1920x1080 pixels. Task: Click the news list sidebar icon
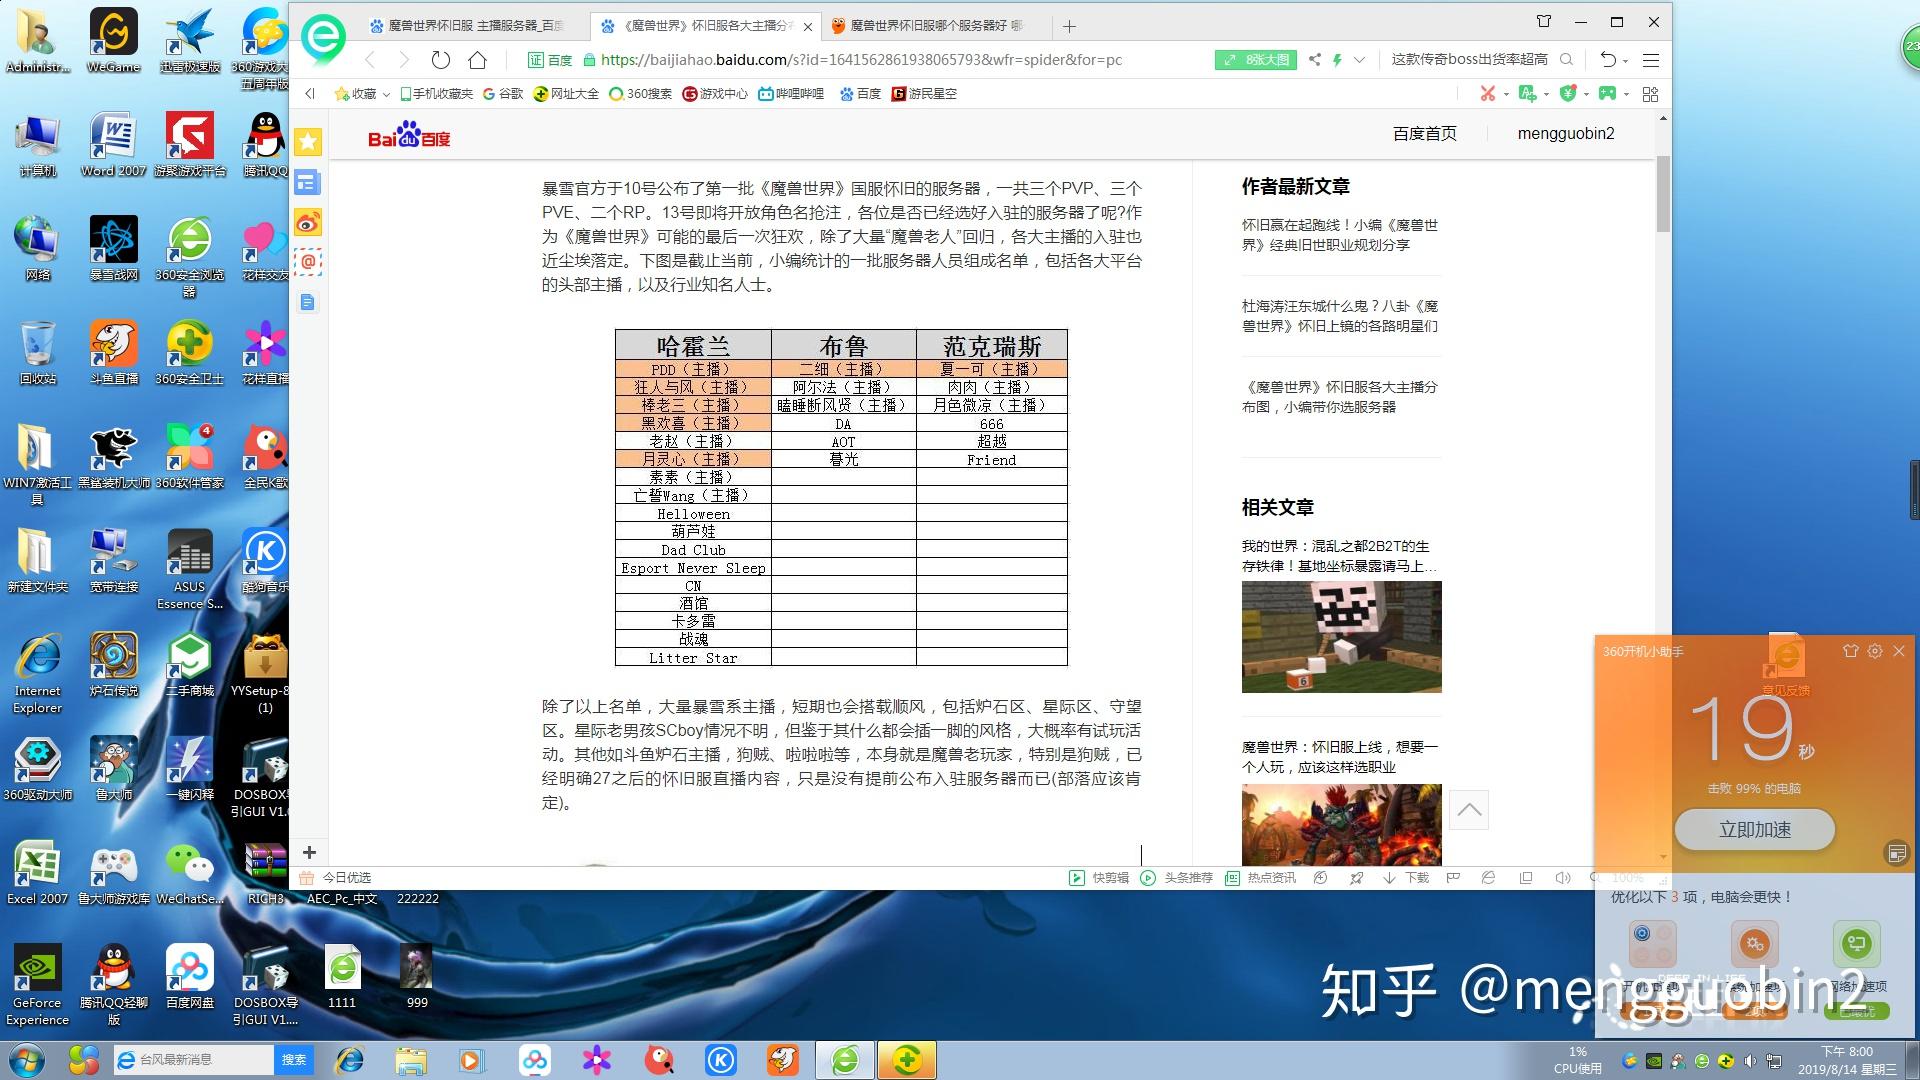(308, 182)
